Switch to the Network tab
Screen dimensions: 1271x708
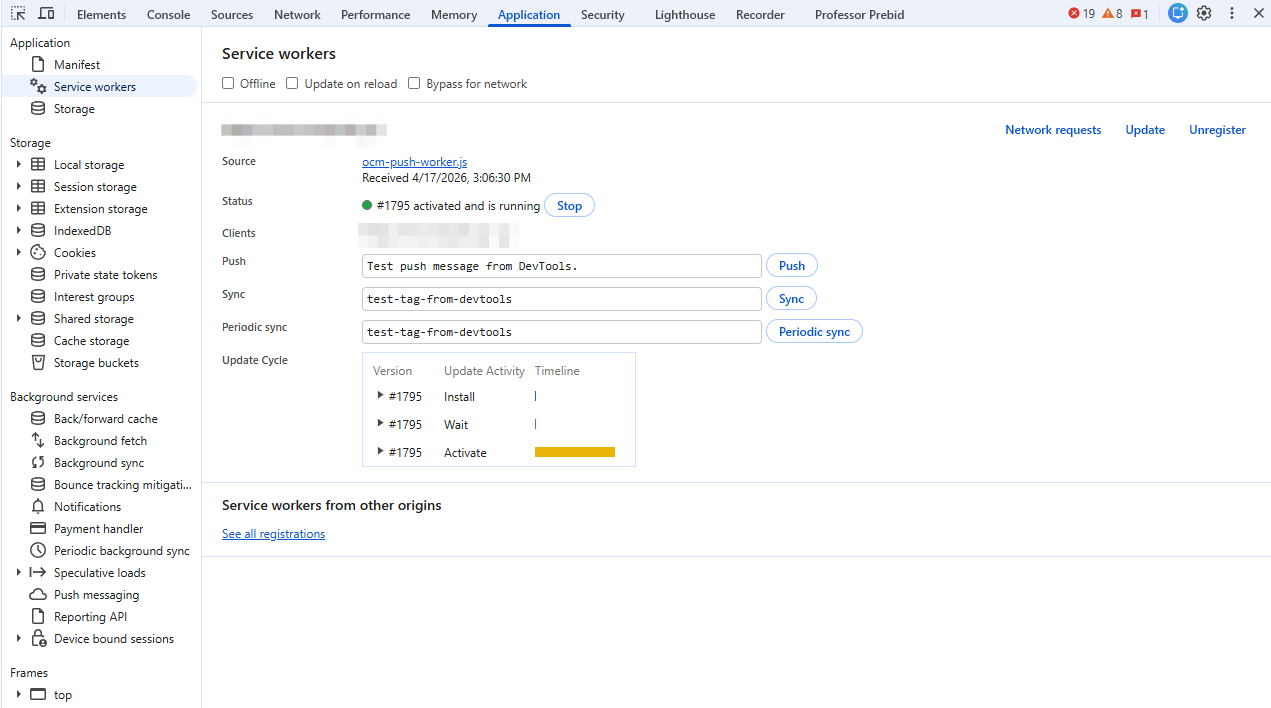tap(297, 13)
